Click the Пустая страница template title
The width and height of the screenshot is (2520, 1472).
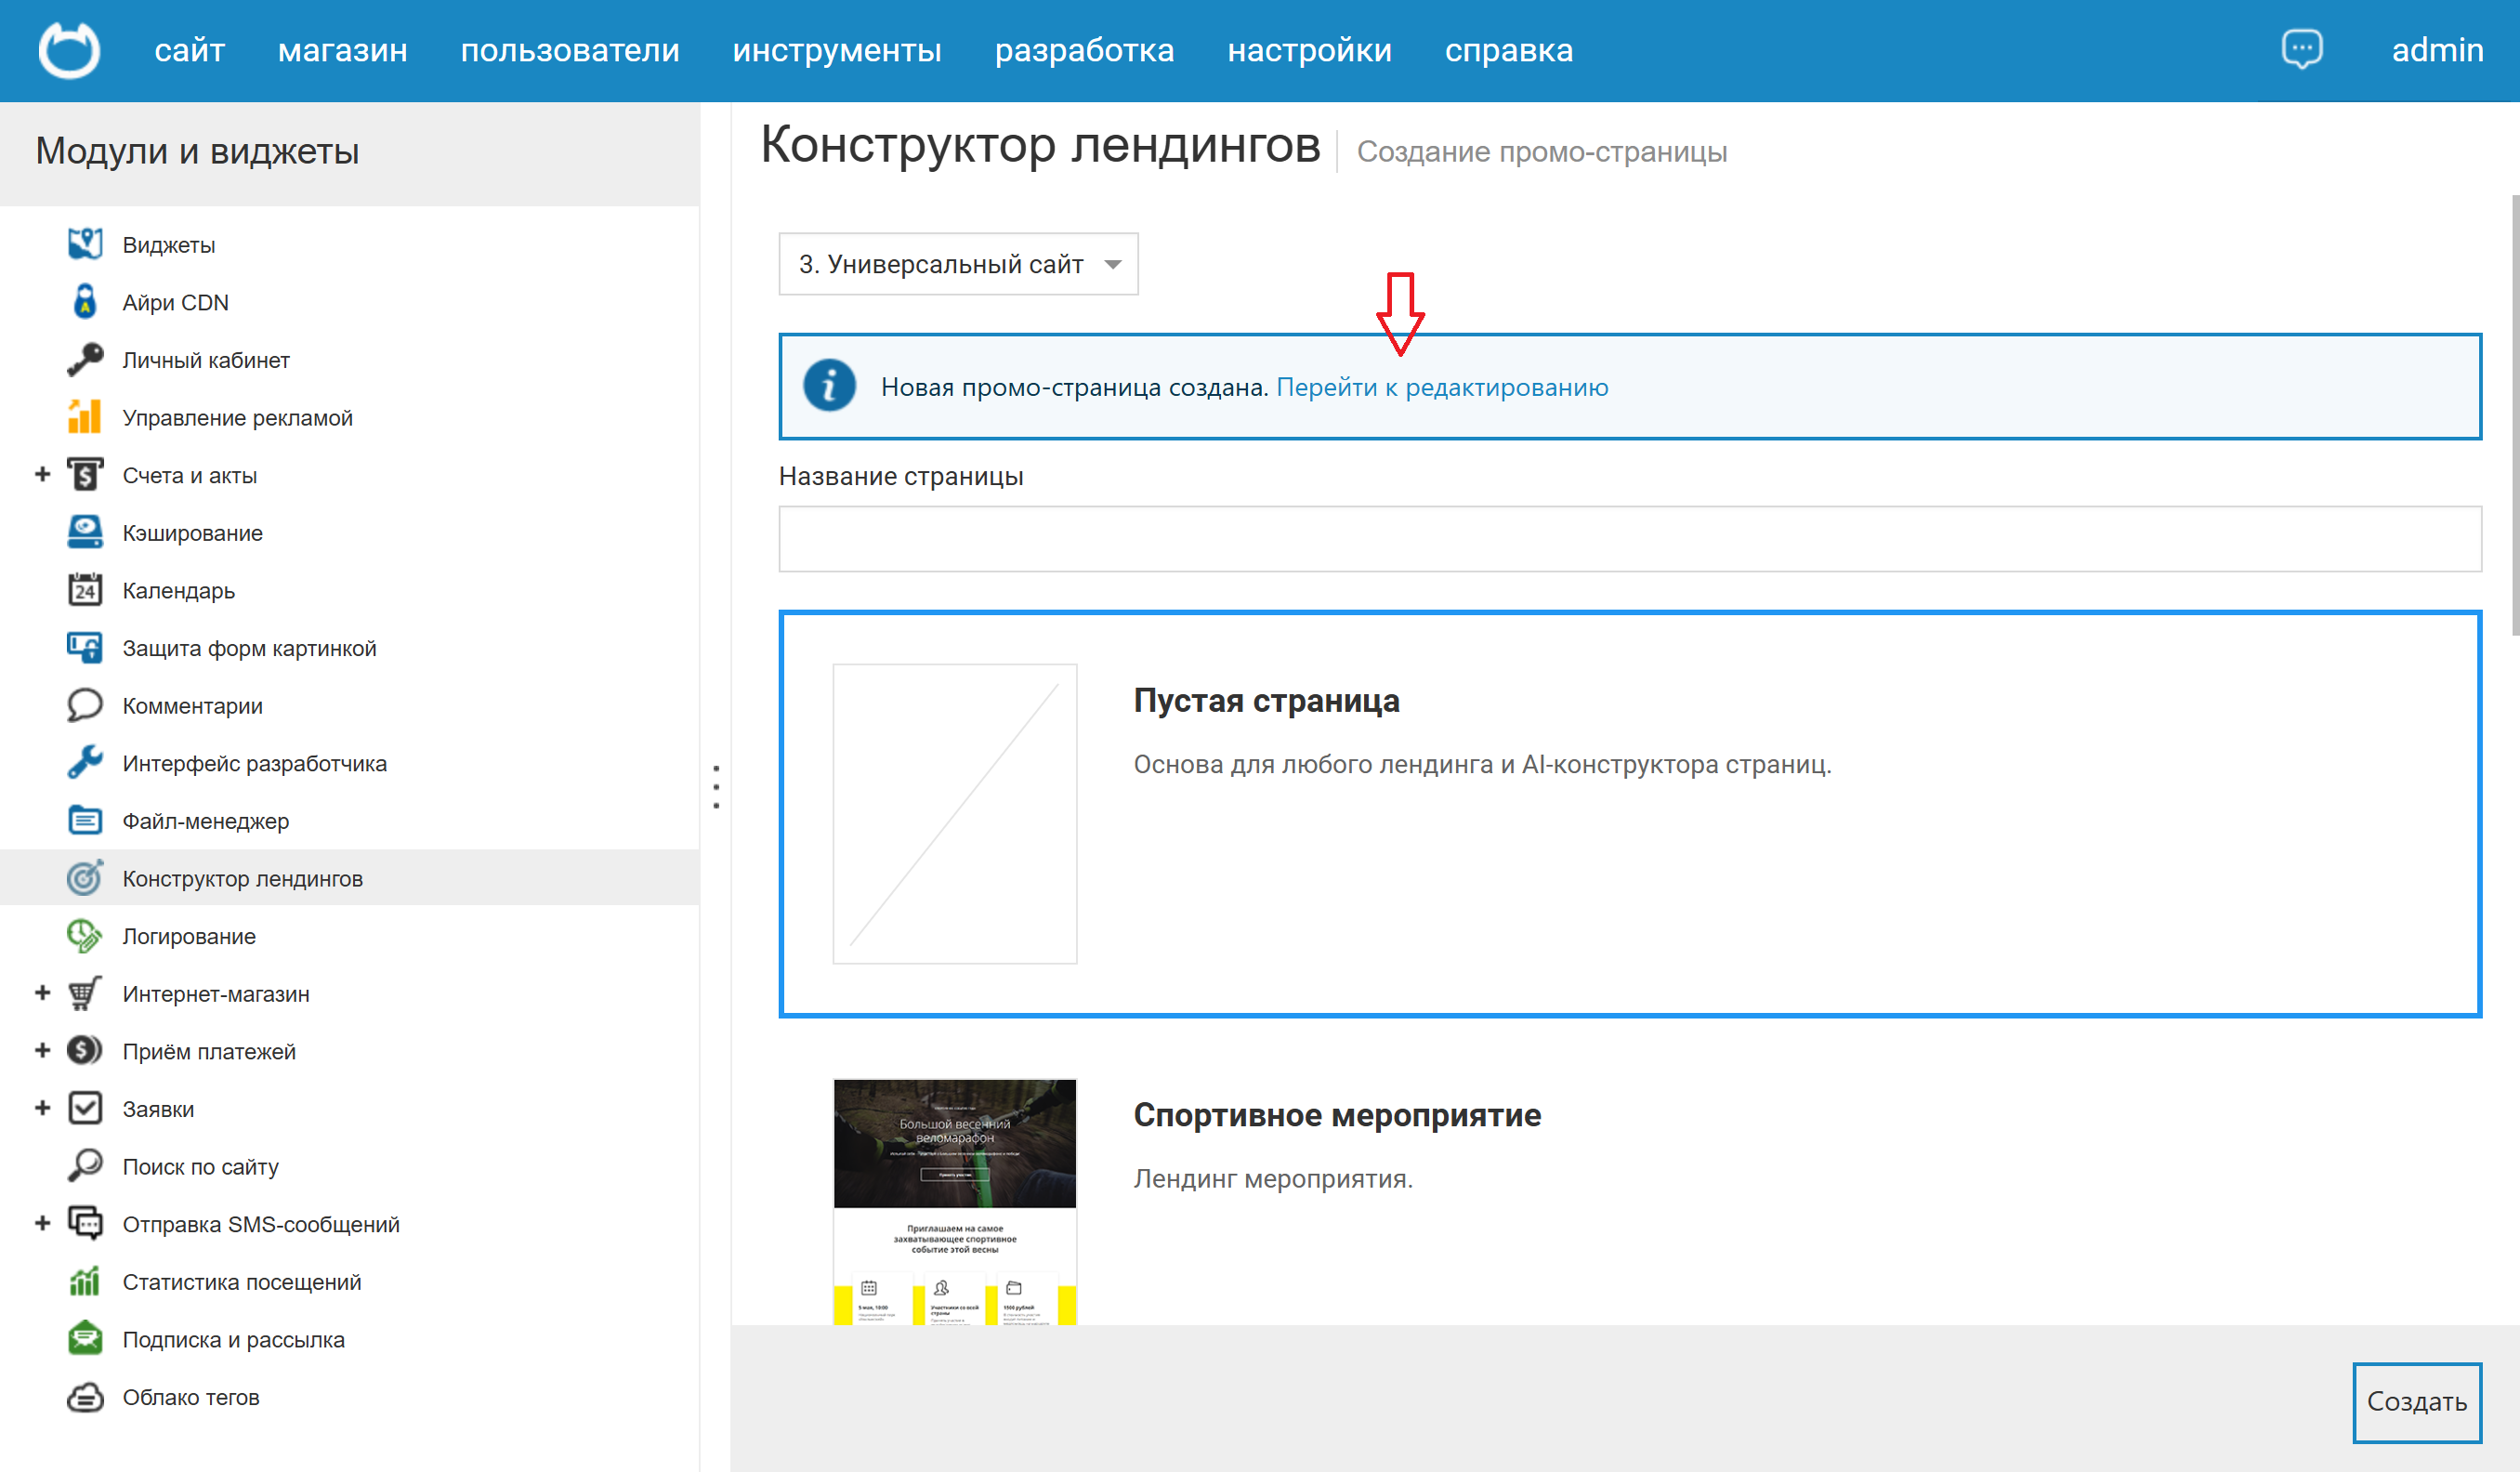(1266, 701)
